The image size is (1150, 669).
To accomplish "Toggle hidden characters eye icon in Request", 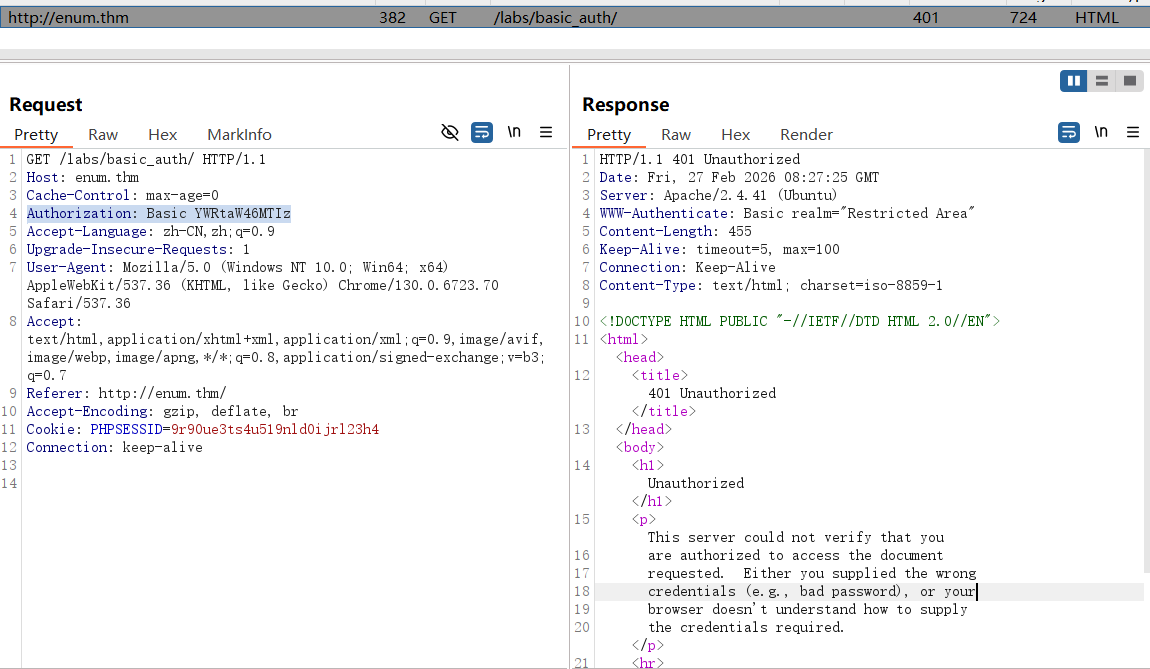I will pos(450,132).
